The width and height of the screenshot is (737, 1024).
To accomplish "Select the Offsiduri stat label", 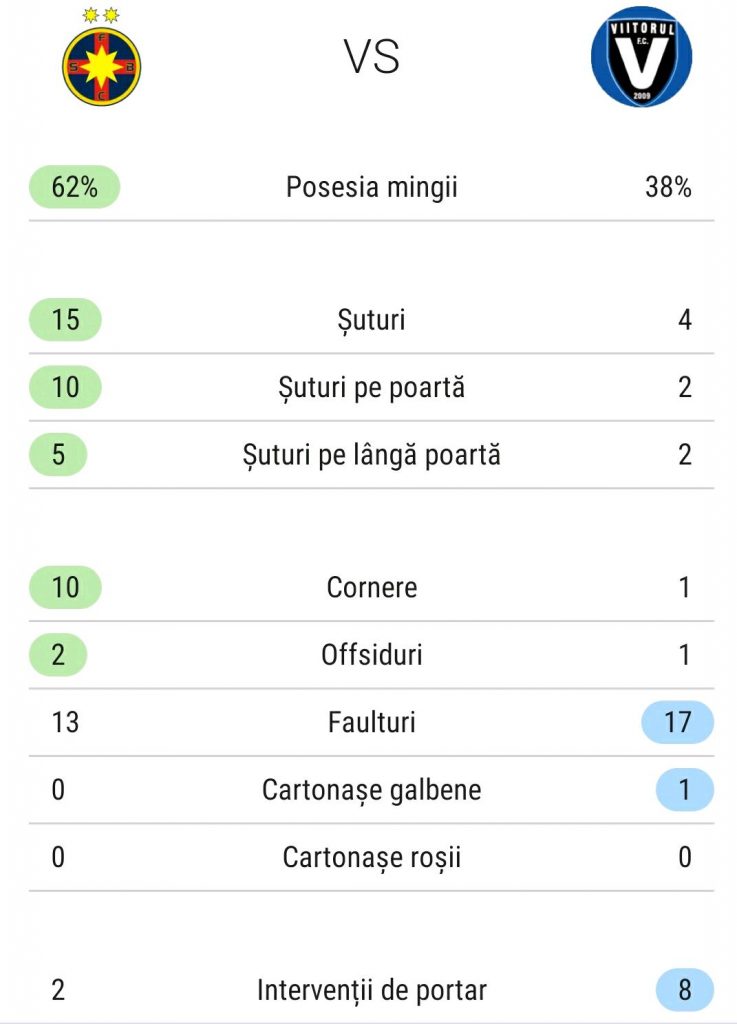I will (x=372, y=655).
